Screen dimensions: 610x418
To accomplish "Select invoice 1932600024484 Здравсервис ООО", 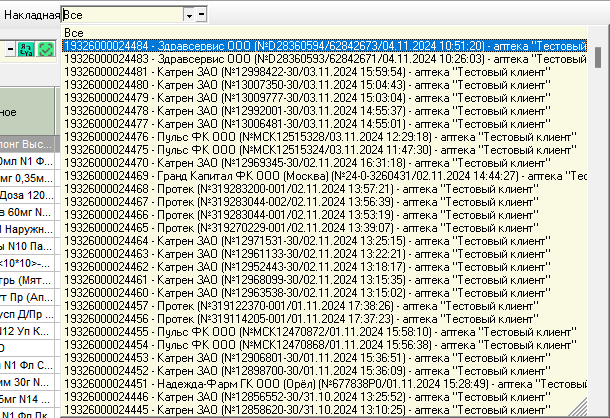I will [324, 46].
